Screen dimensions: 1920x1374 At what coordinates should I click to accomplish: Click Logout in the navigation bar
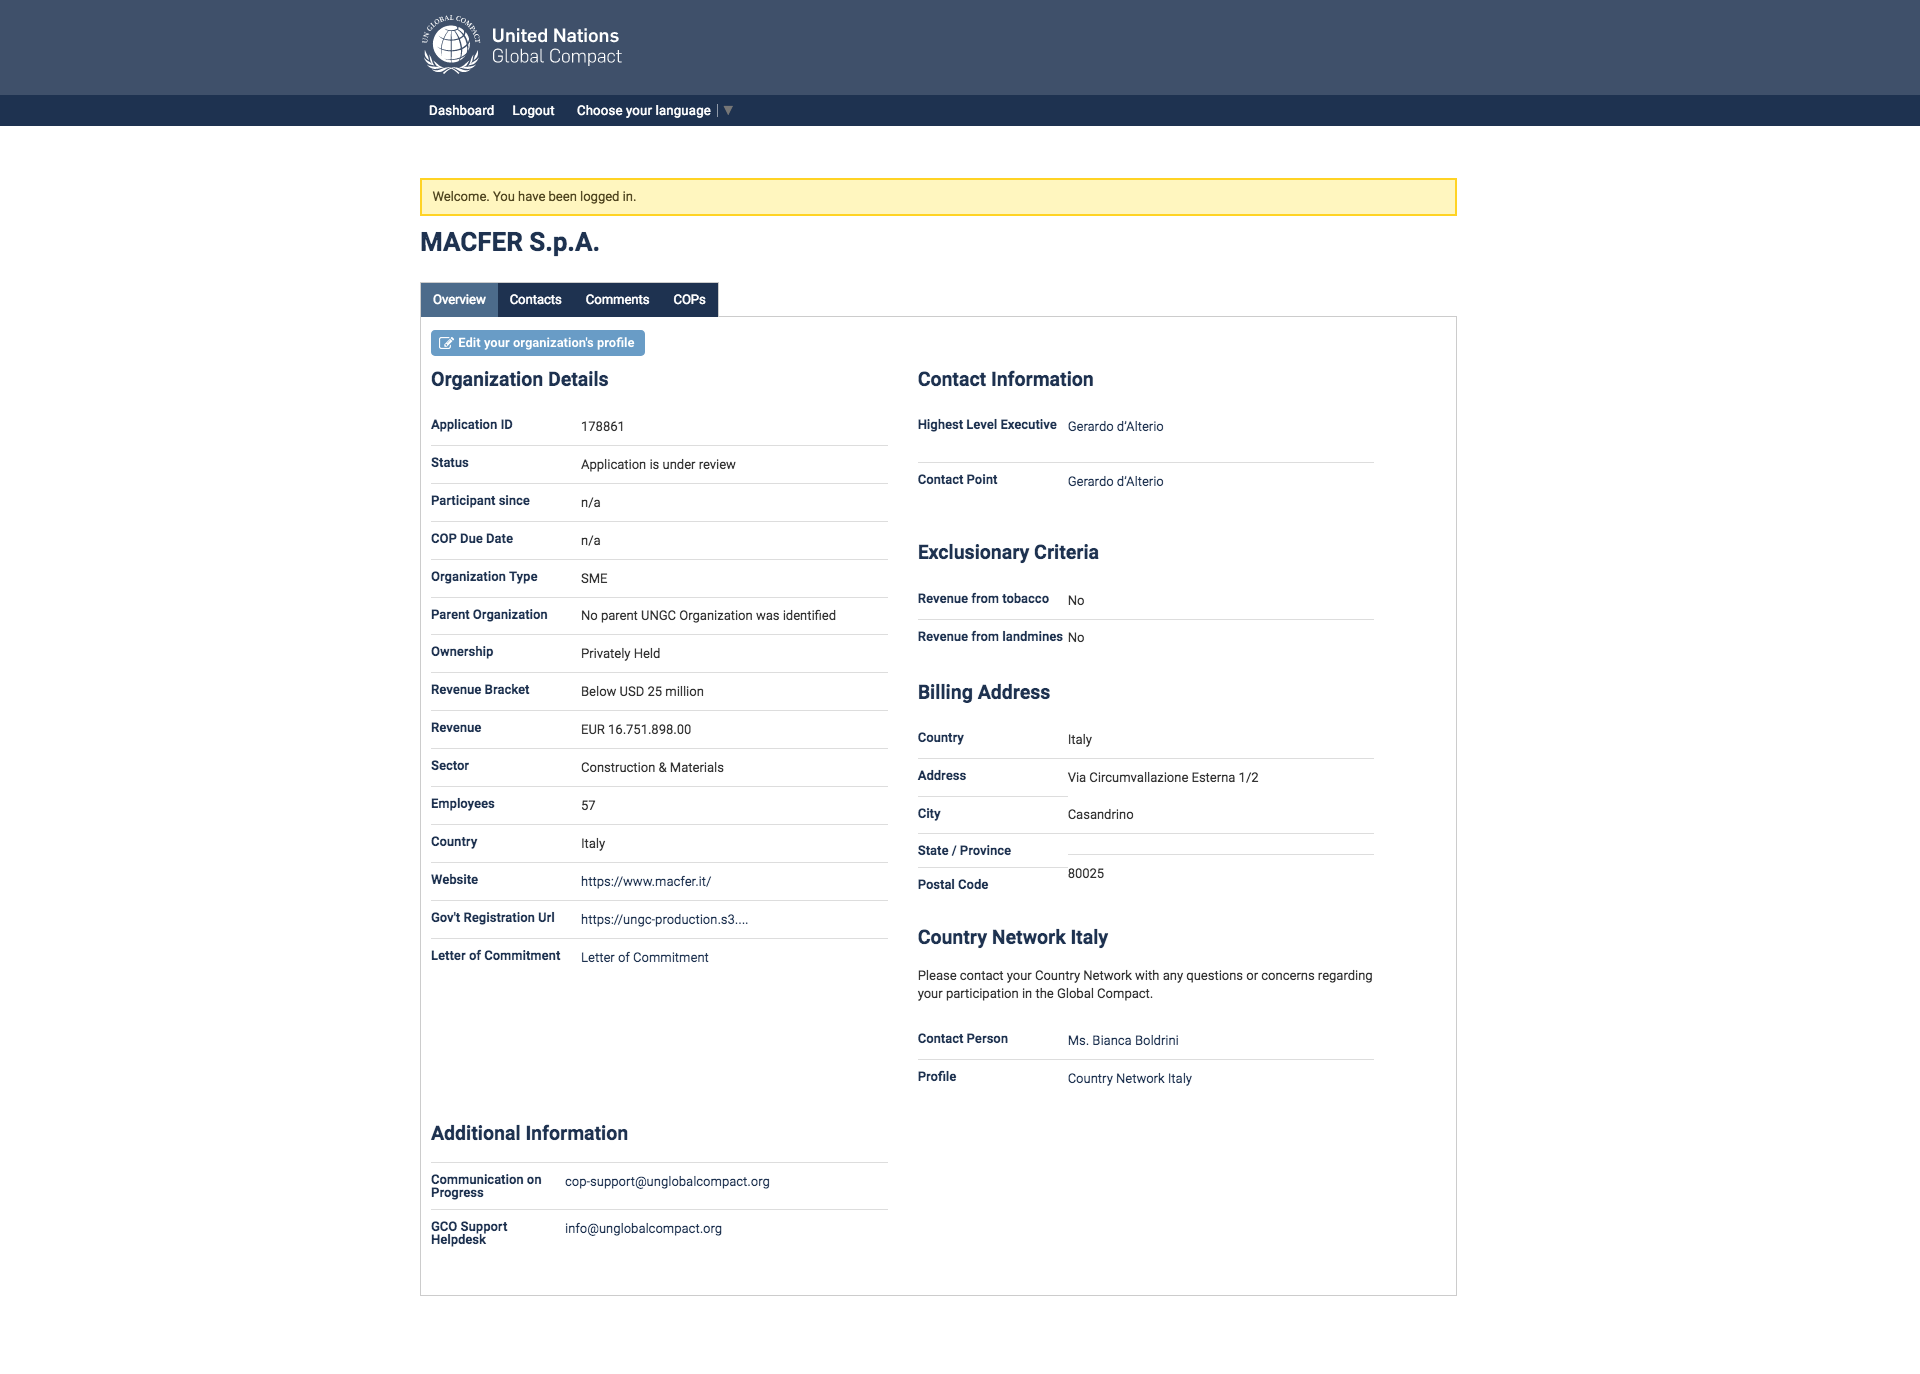pos(533,110)
